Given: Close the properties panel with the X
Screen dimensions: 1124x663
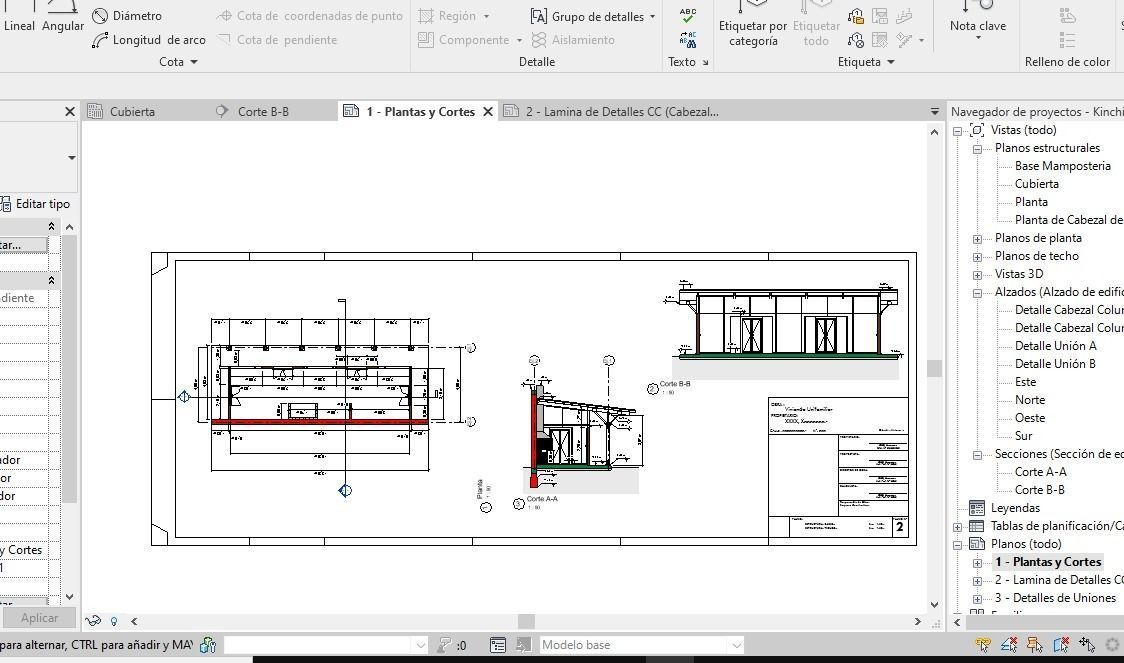Looking at the screenshot, I should coord(70,112).
